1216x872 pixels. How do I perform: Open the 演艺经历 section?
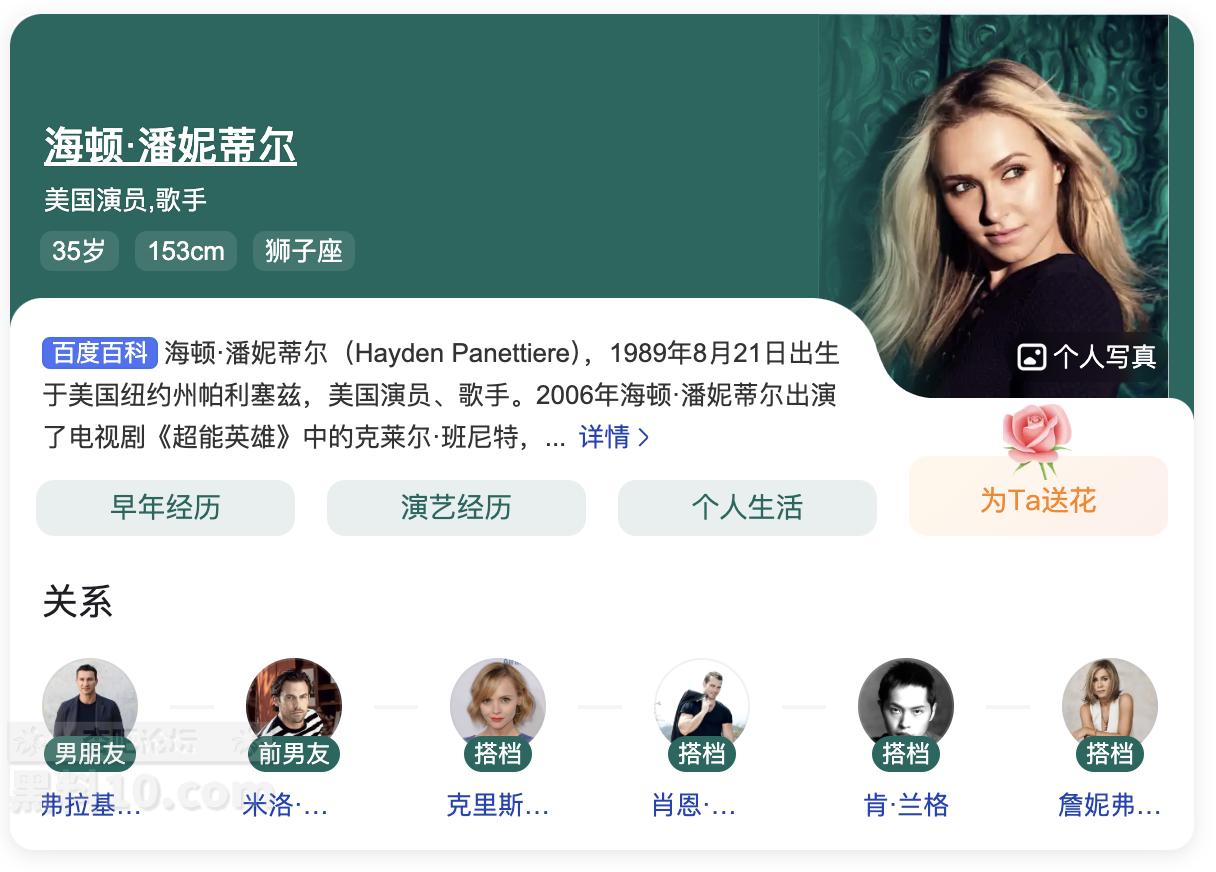(x=456, y=508)
